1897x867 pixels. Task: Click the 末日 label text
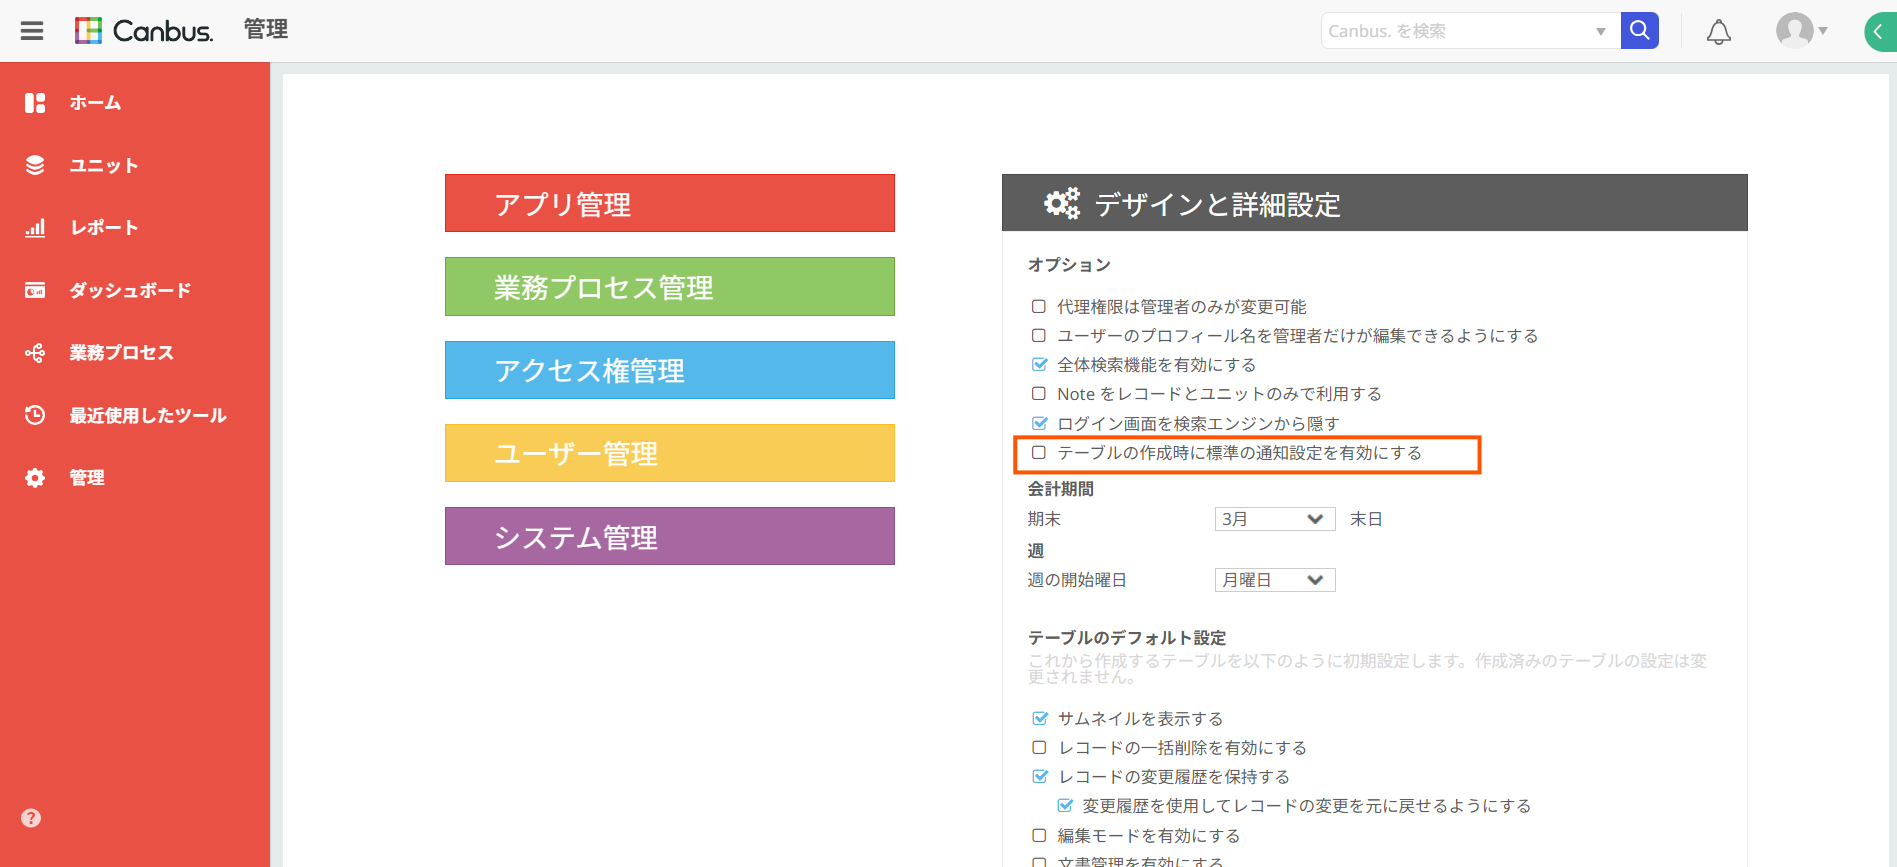click(x=1366, y=519)
